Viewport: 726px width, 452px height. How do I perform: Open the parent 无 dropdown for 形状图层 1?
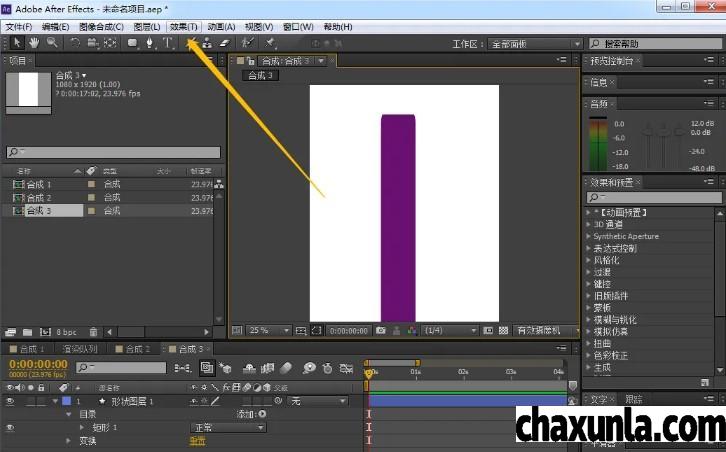[317, 402]
